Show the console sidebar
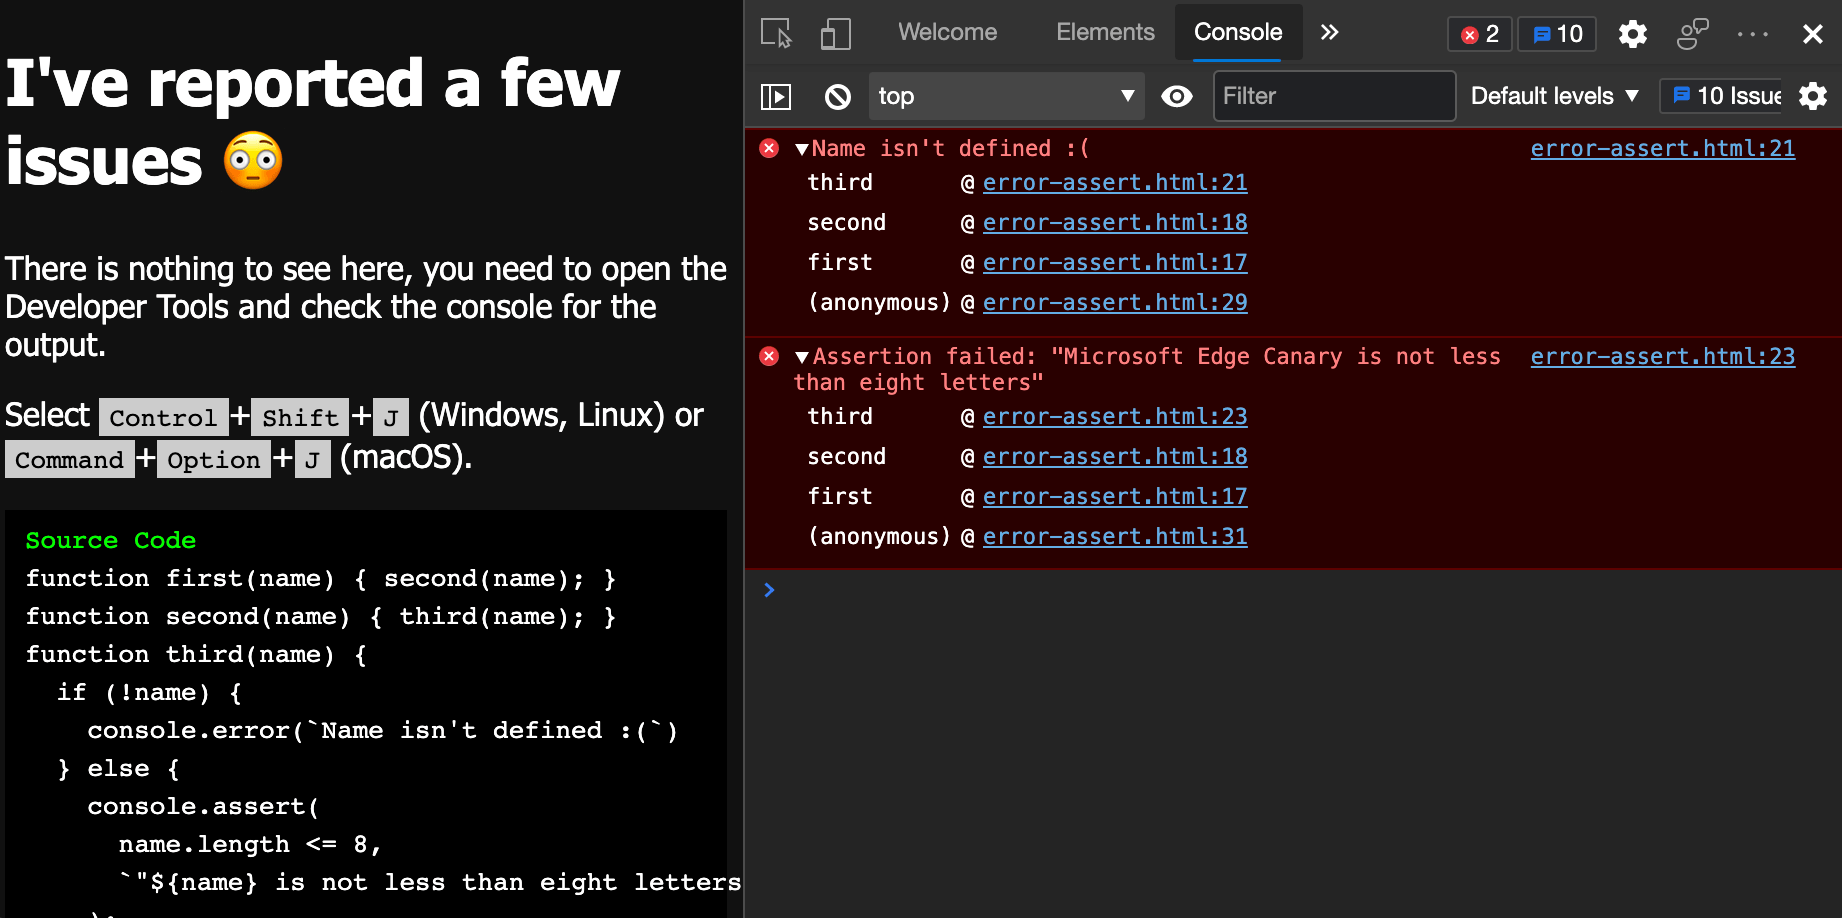Image resolution: width=1842 pixels, height=918 pixels. [775, 96]
